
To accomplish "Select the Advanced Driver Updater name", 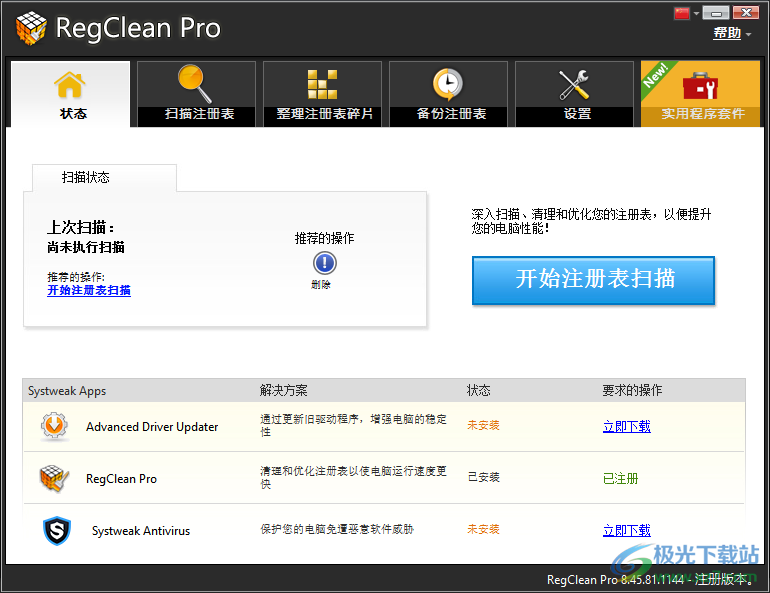I will click(x=152, y=427).
